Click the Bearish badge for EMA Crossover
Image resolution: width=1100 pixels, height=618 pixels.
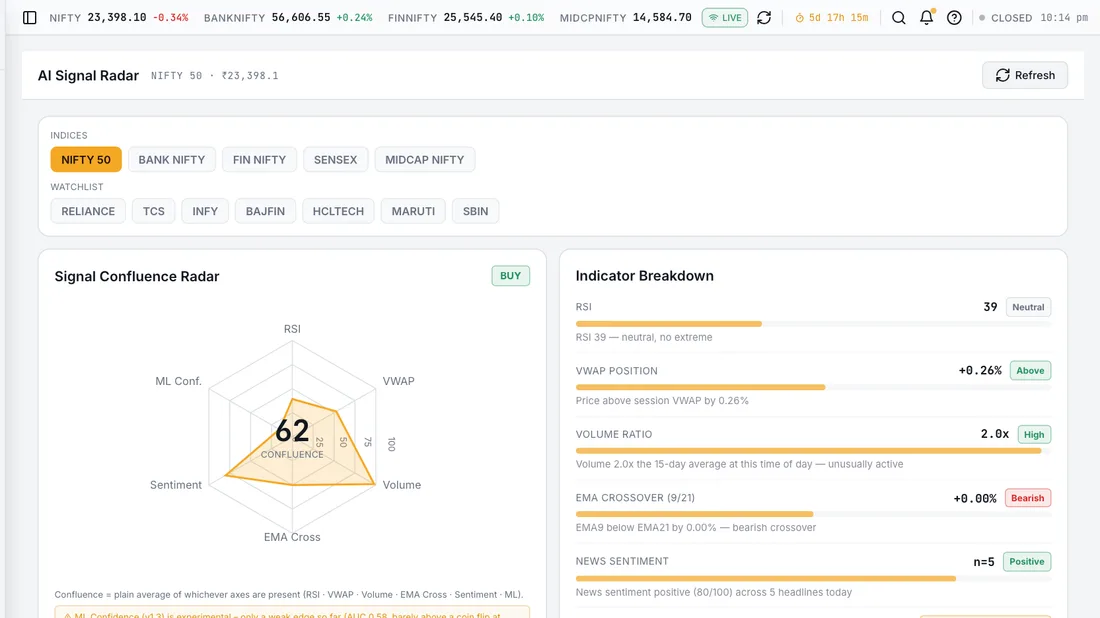1028,498
